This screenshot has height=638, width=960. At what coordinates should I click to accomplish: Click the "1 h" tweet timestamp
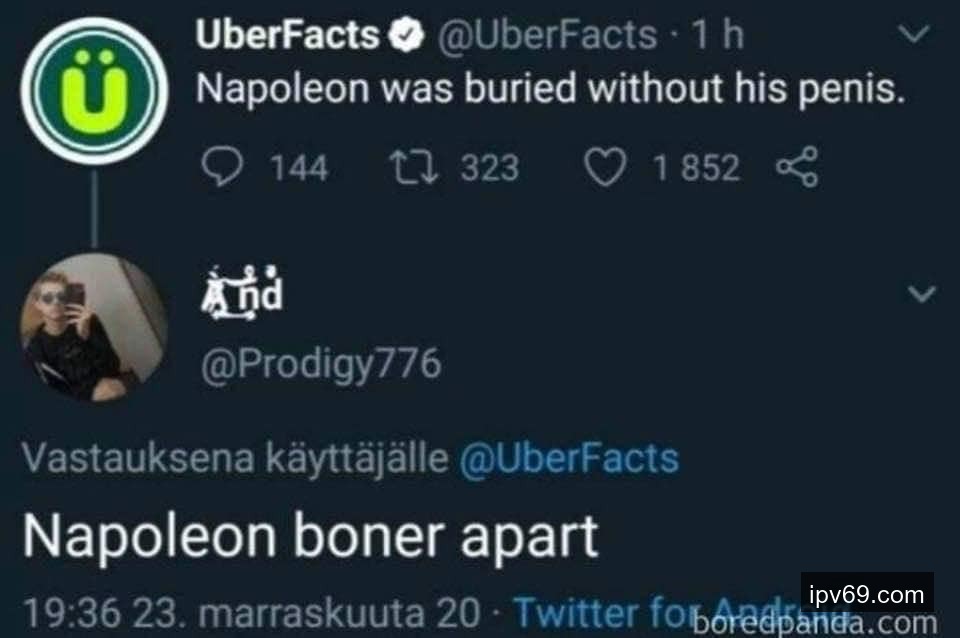tap(718, 36)
